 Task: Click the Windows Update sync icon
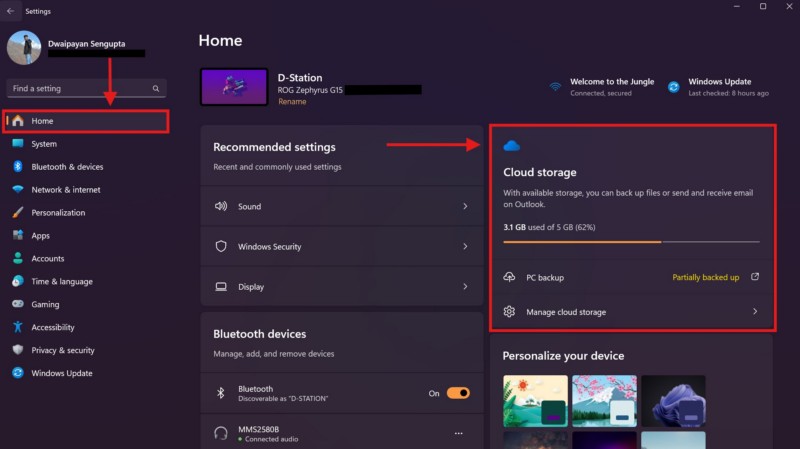tap(673, 87)
